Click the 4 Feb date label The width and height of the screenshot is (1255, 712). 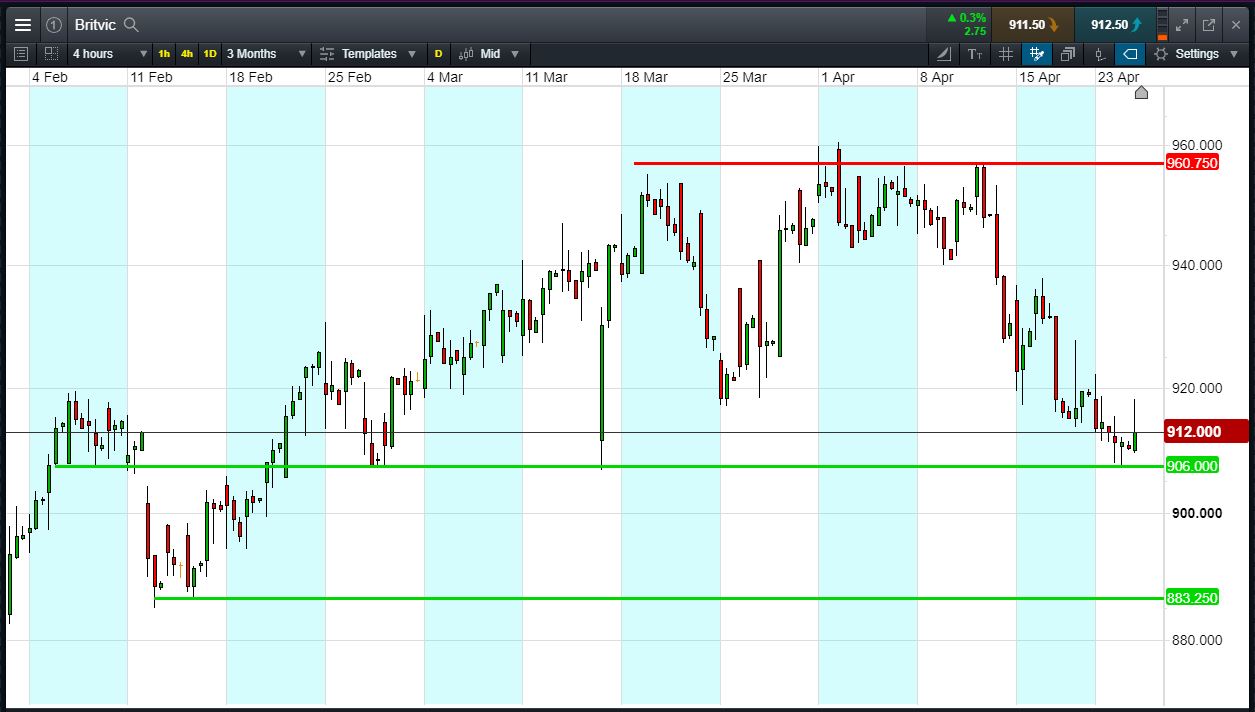(49, 77)
